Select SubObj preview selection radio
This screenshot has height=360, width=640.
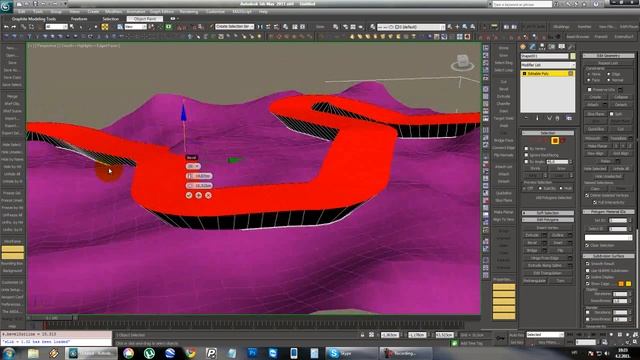click(x=540, y=188)
